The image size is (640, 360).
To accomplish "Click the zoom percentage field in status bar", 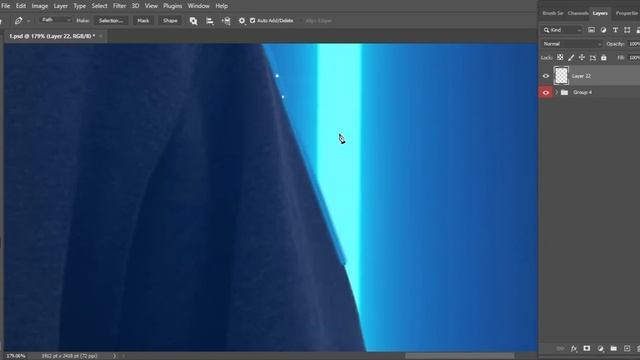I will point(16,356).
